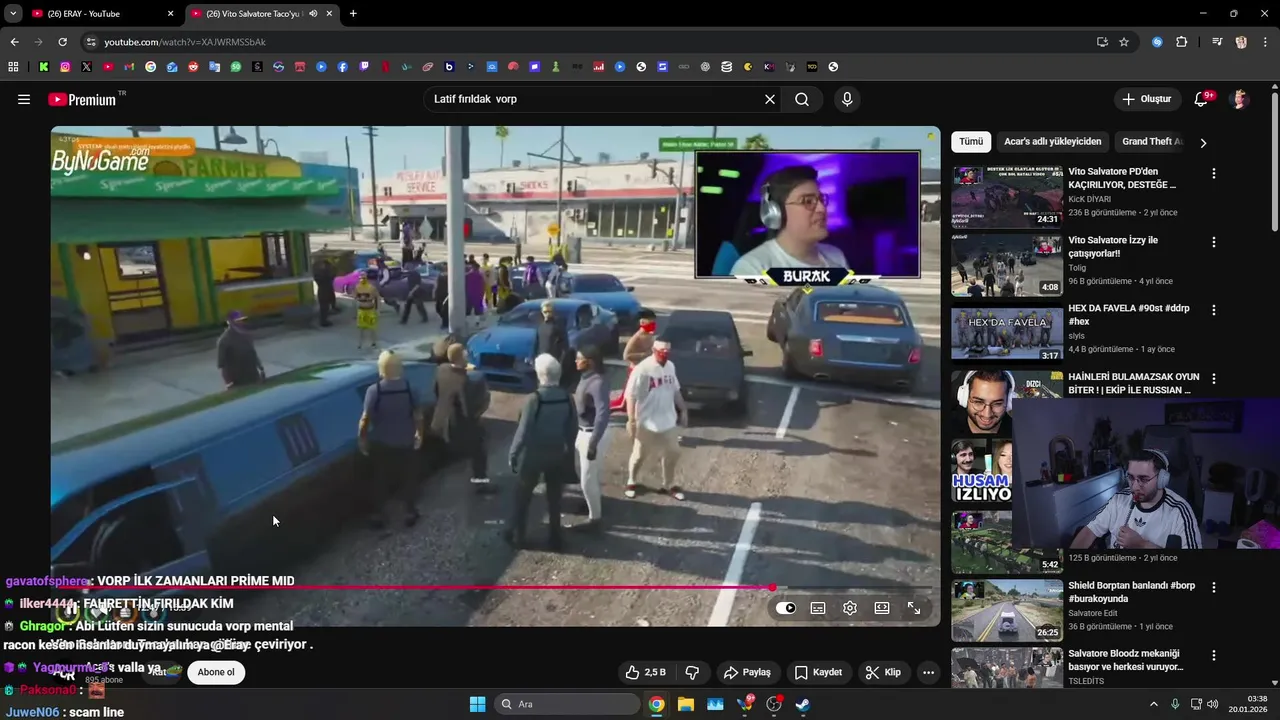Seek the video using the red progress bar
The image size is (1280, 720).
click(x=495, y=588)
